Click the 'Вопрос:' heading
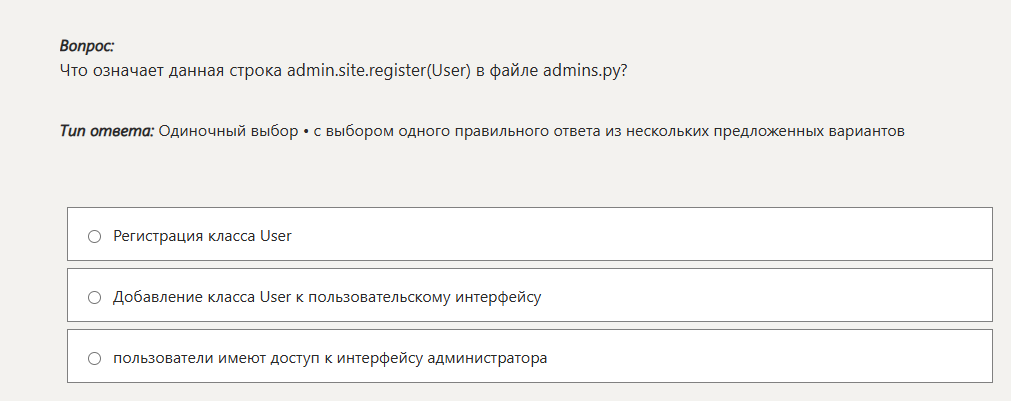1011x401 pixels. 87,46
